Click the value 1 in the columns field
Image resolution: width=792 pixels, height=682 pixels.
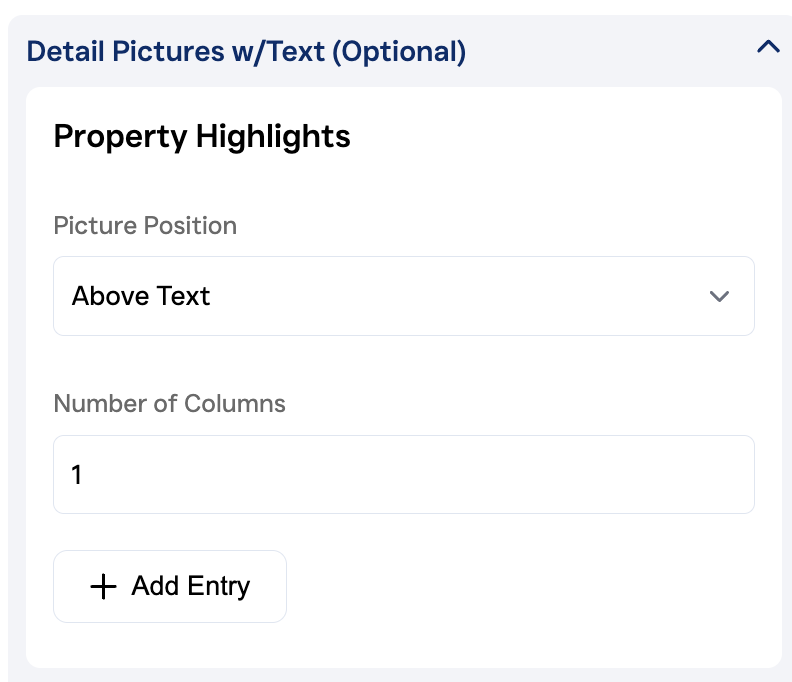coord(77,475)
